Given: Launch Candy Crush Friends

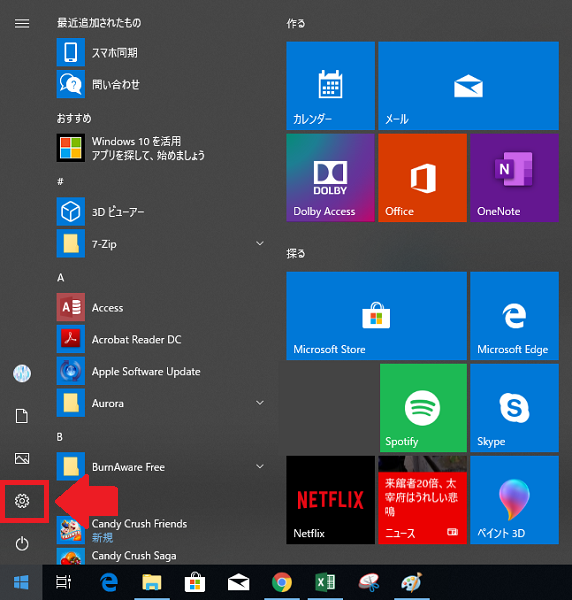Looking at the screenshot, I should pos(161,530).
